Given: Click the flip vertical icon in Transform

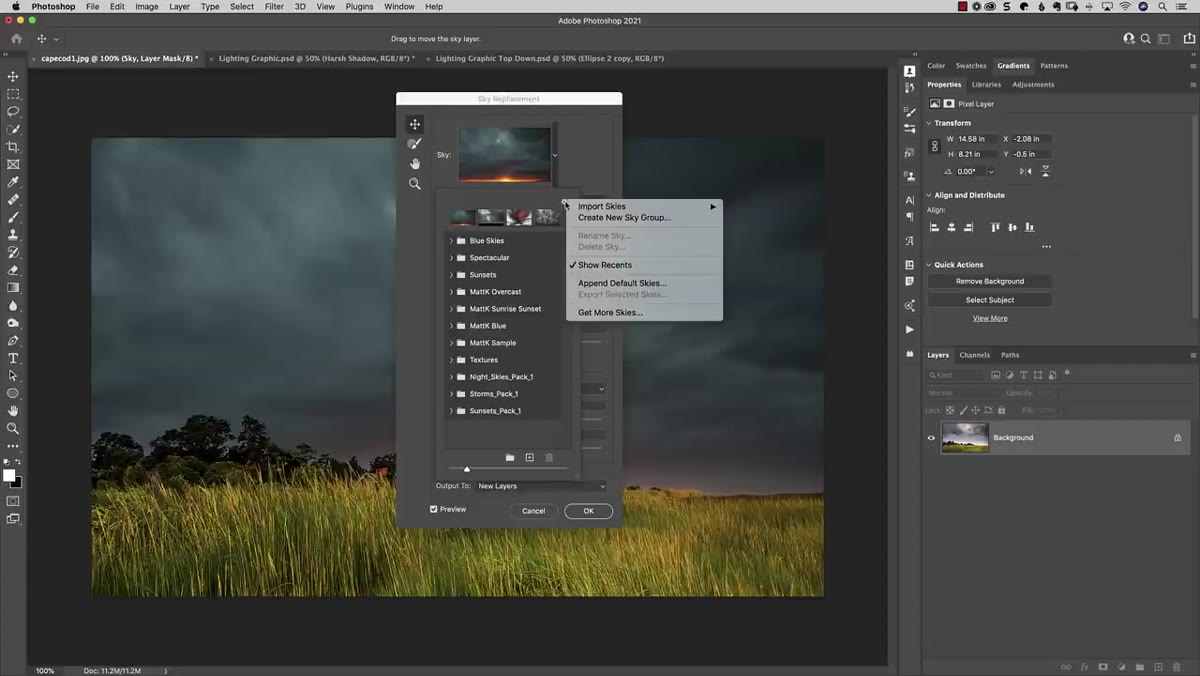Looking at the screenshot, I should click(1046, 171).
